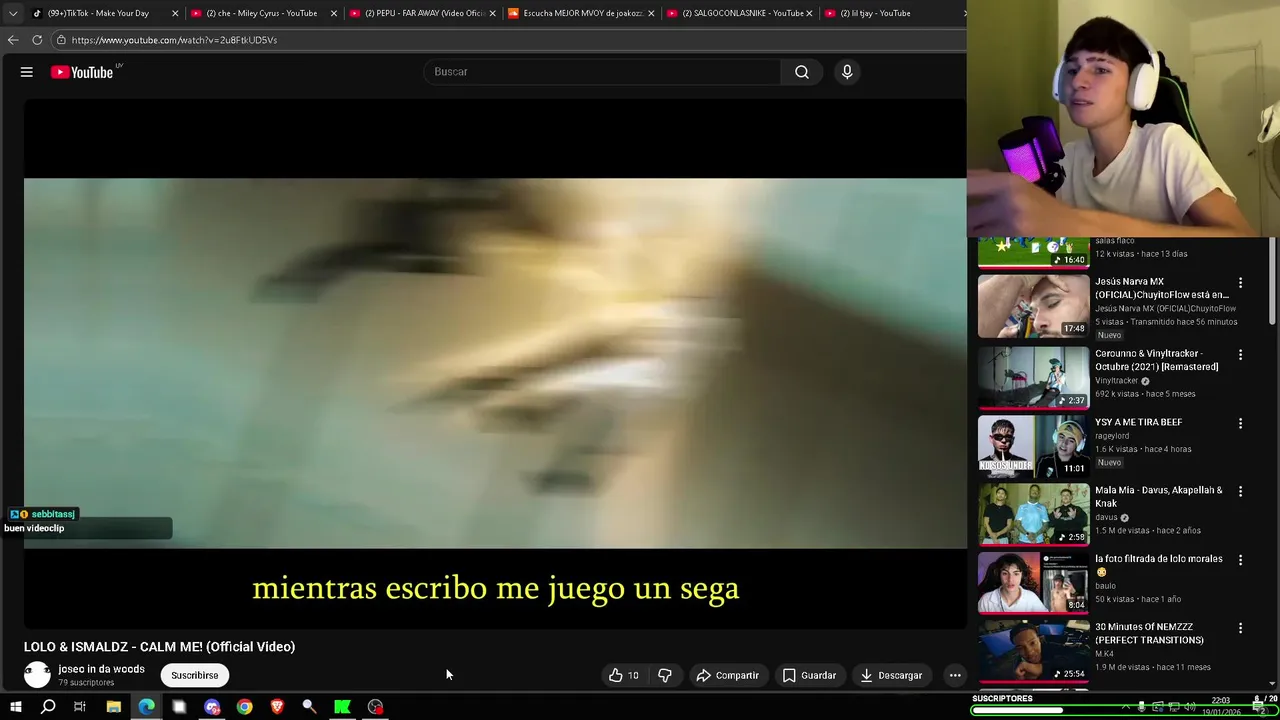Image resolution: width=1280 pixels, height=720 pixels.
Task: Open the YouTube hamburger guide menu
Action: tap(27, 72)
